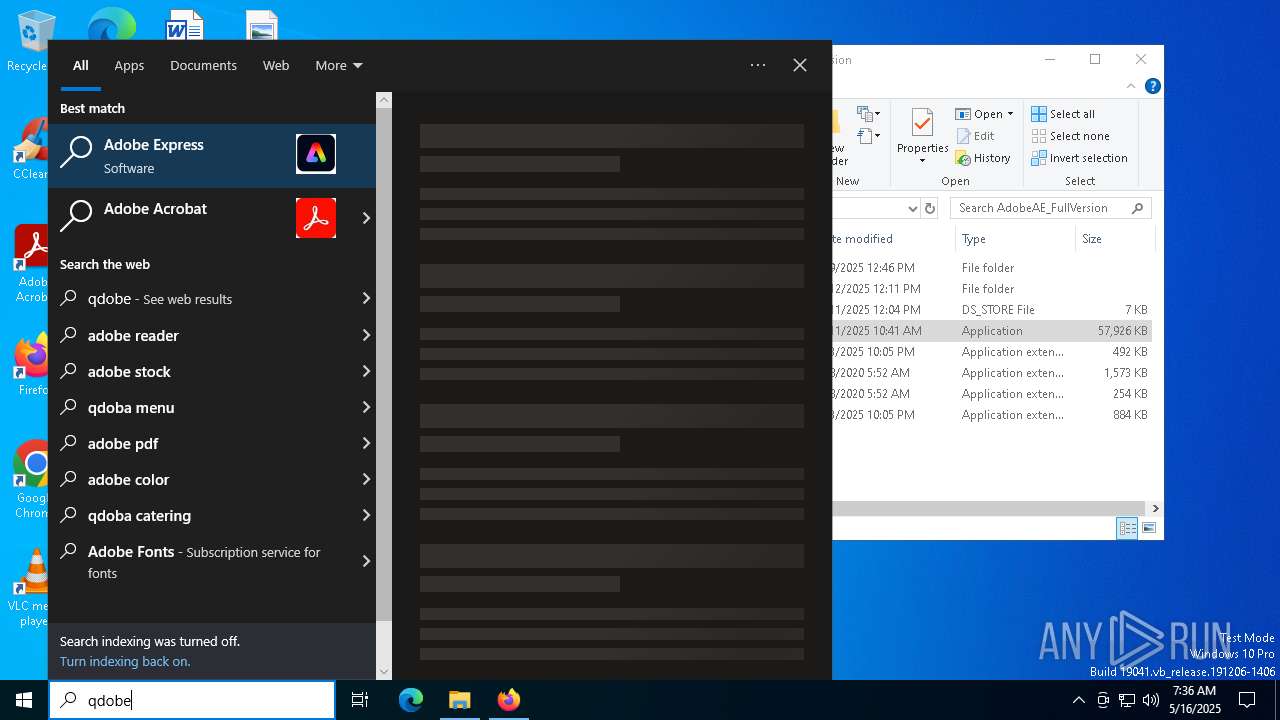1280x720 pixels.
Task: Select the All search tab
Action: 81,65
